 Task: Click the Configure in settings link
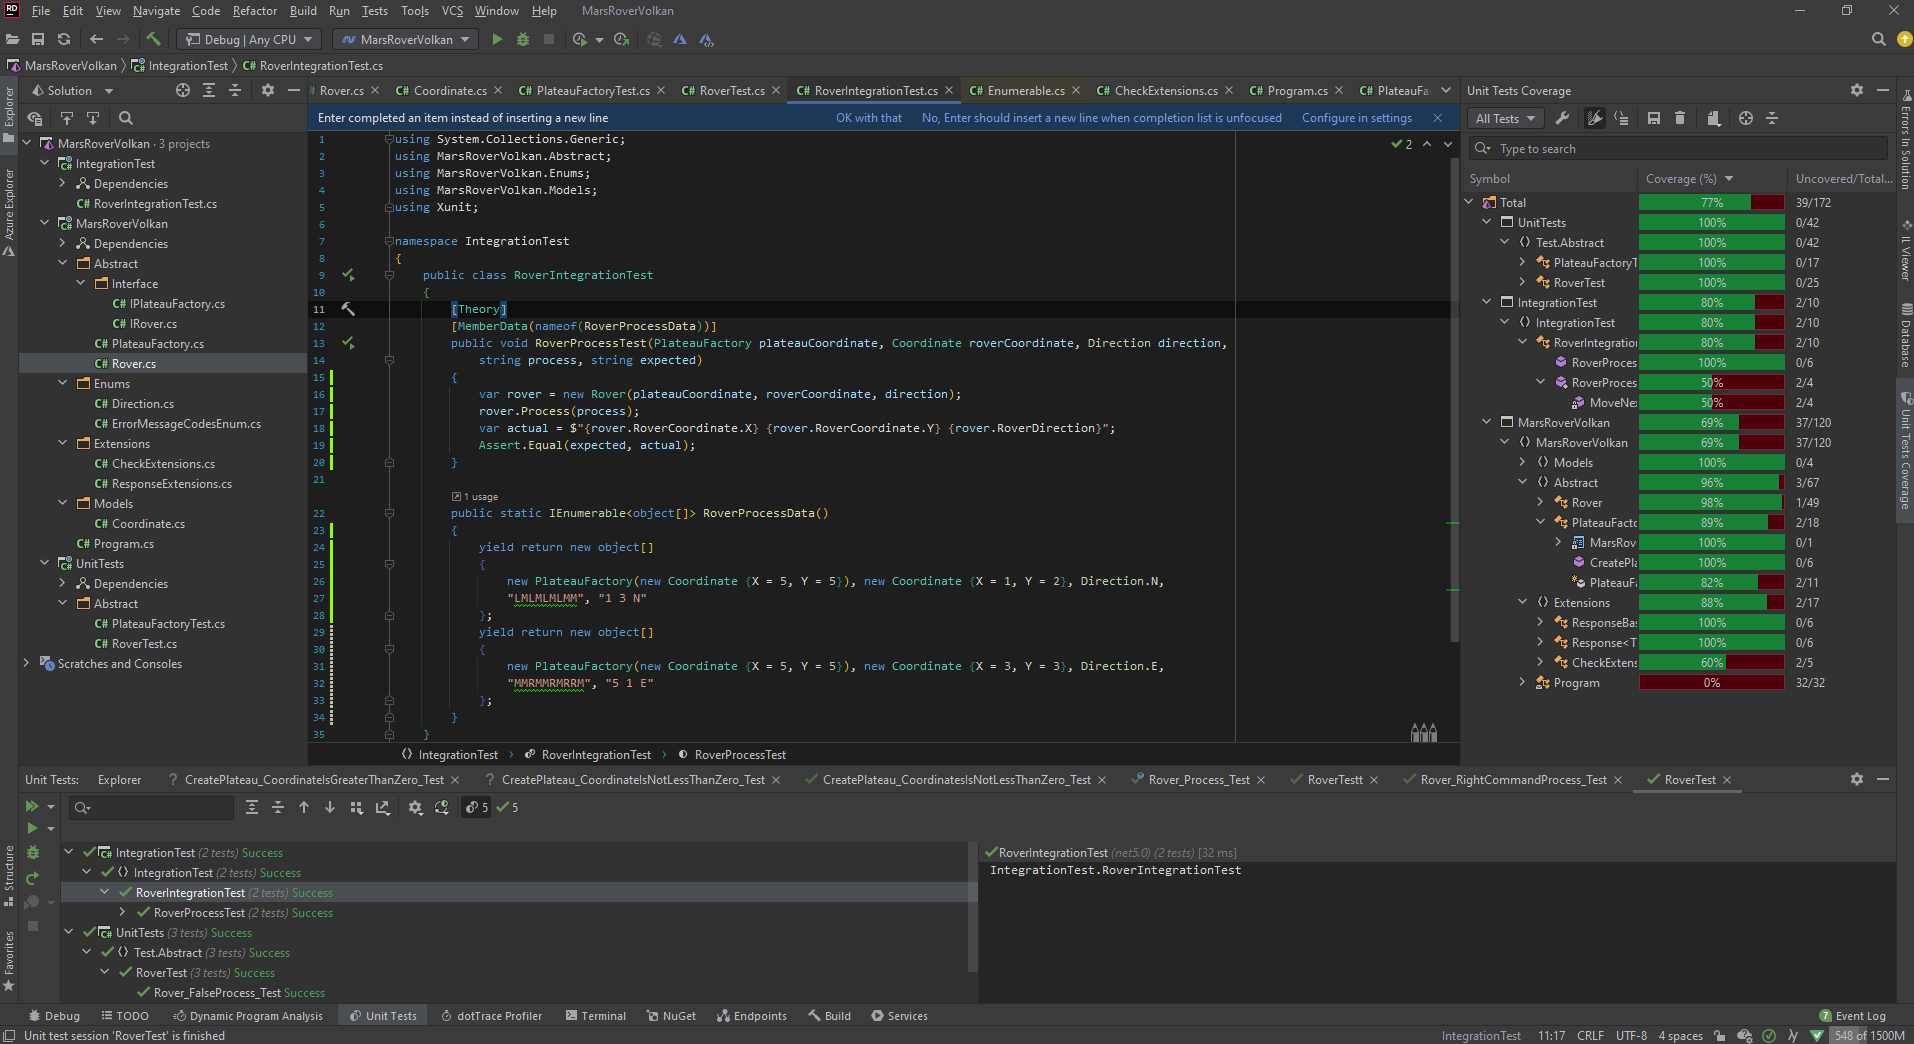pos(1356,117)
